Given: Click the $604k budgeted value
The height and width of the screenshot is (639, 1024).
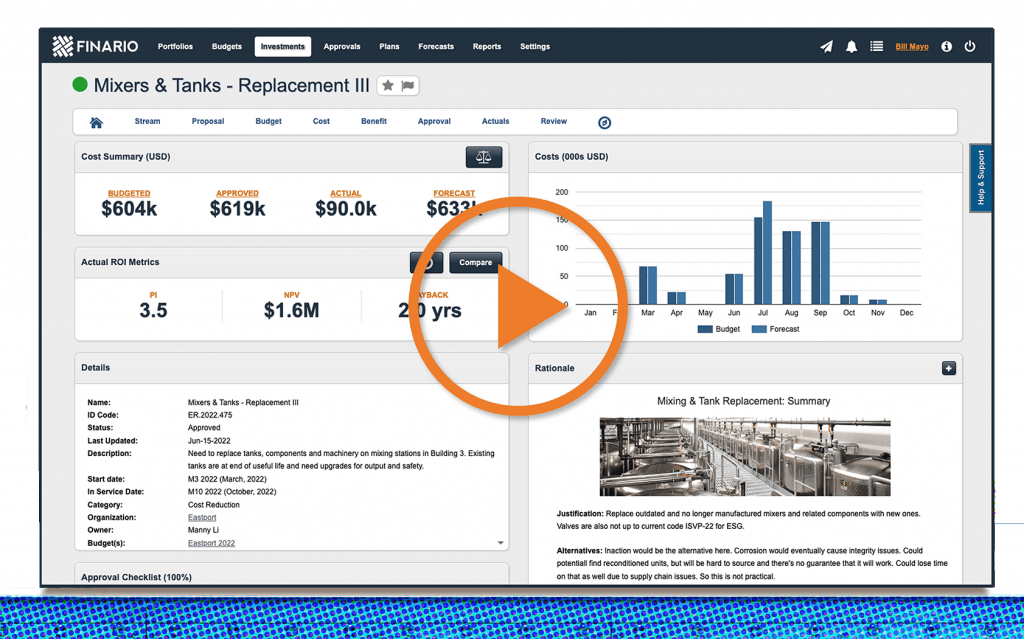Looking at the screenshot, I should [129, 208].
